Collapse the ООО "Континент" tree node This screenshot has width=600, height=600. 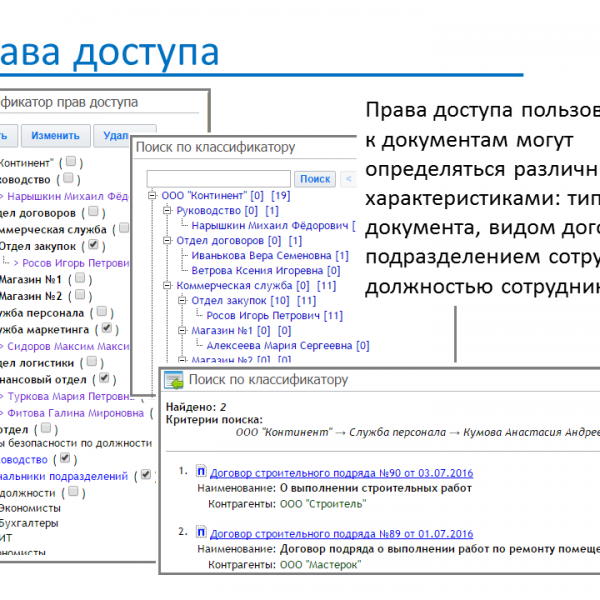point(153,196)
